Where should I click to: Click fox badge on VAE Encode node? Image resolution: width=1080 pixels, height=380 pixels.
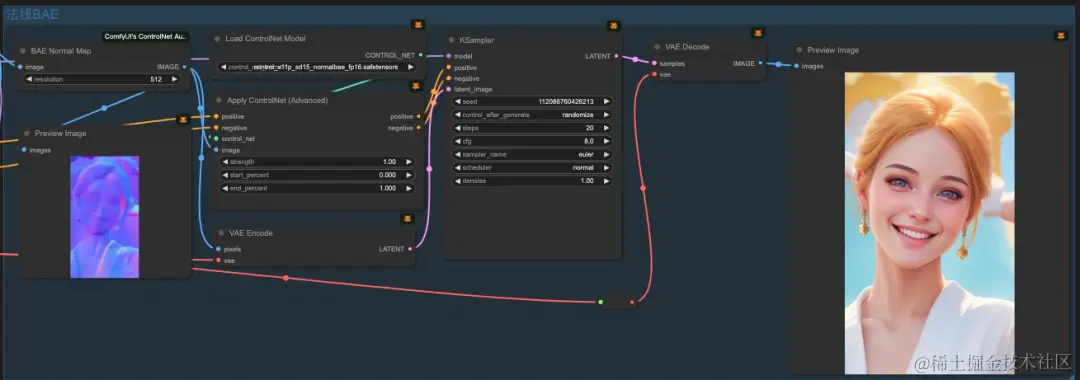click(407, 219)
